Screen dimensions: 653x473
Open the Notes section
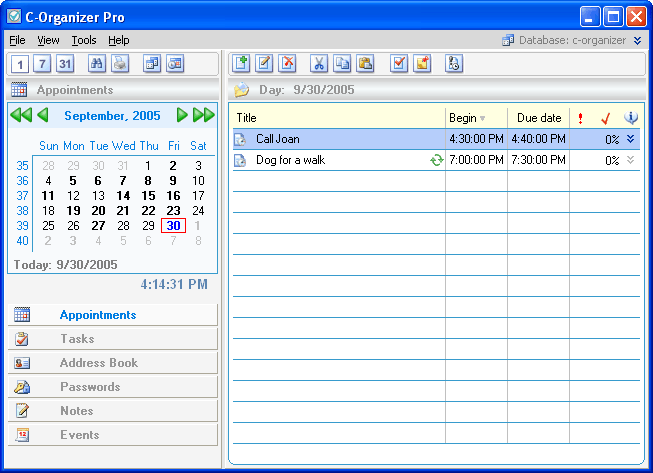[x=113, y=411]
